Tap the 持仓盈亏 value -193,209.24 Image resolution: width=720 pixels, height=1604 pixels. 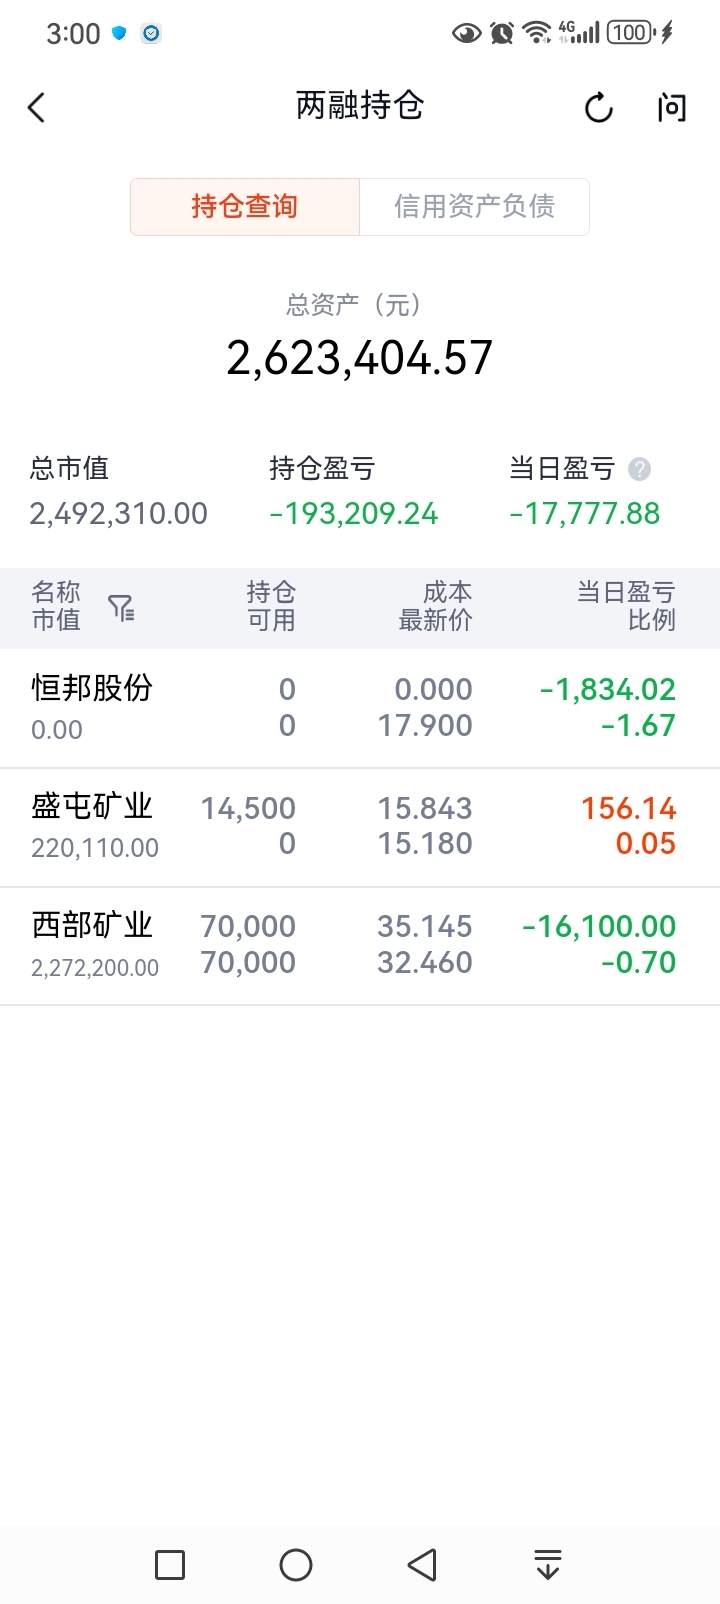(x=354, y=514)
